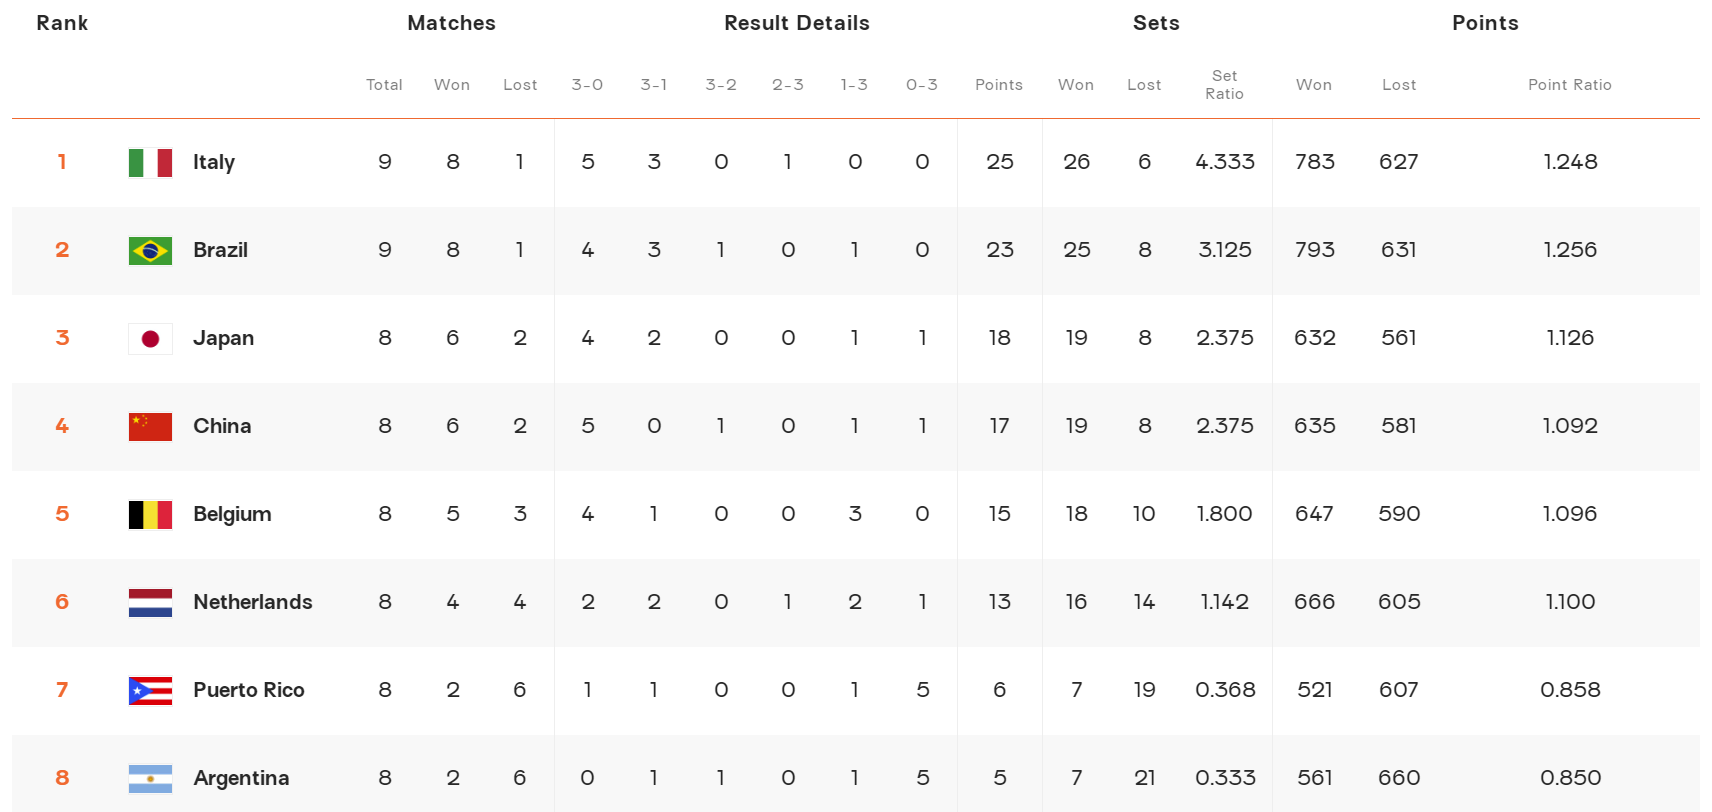This screenshot has height=812, width=1712.
Task: Click the Matches group header
Action: [x=451, y=23]
